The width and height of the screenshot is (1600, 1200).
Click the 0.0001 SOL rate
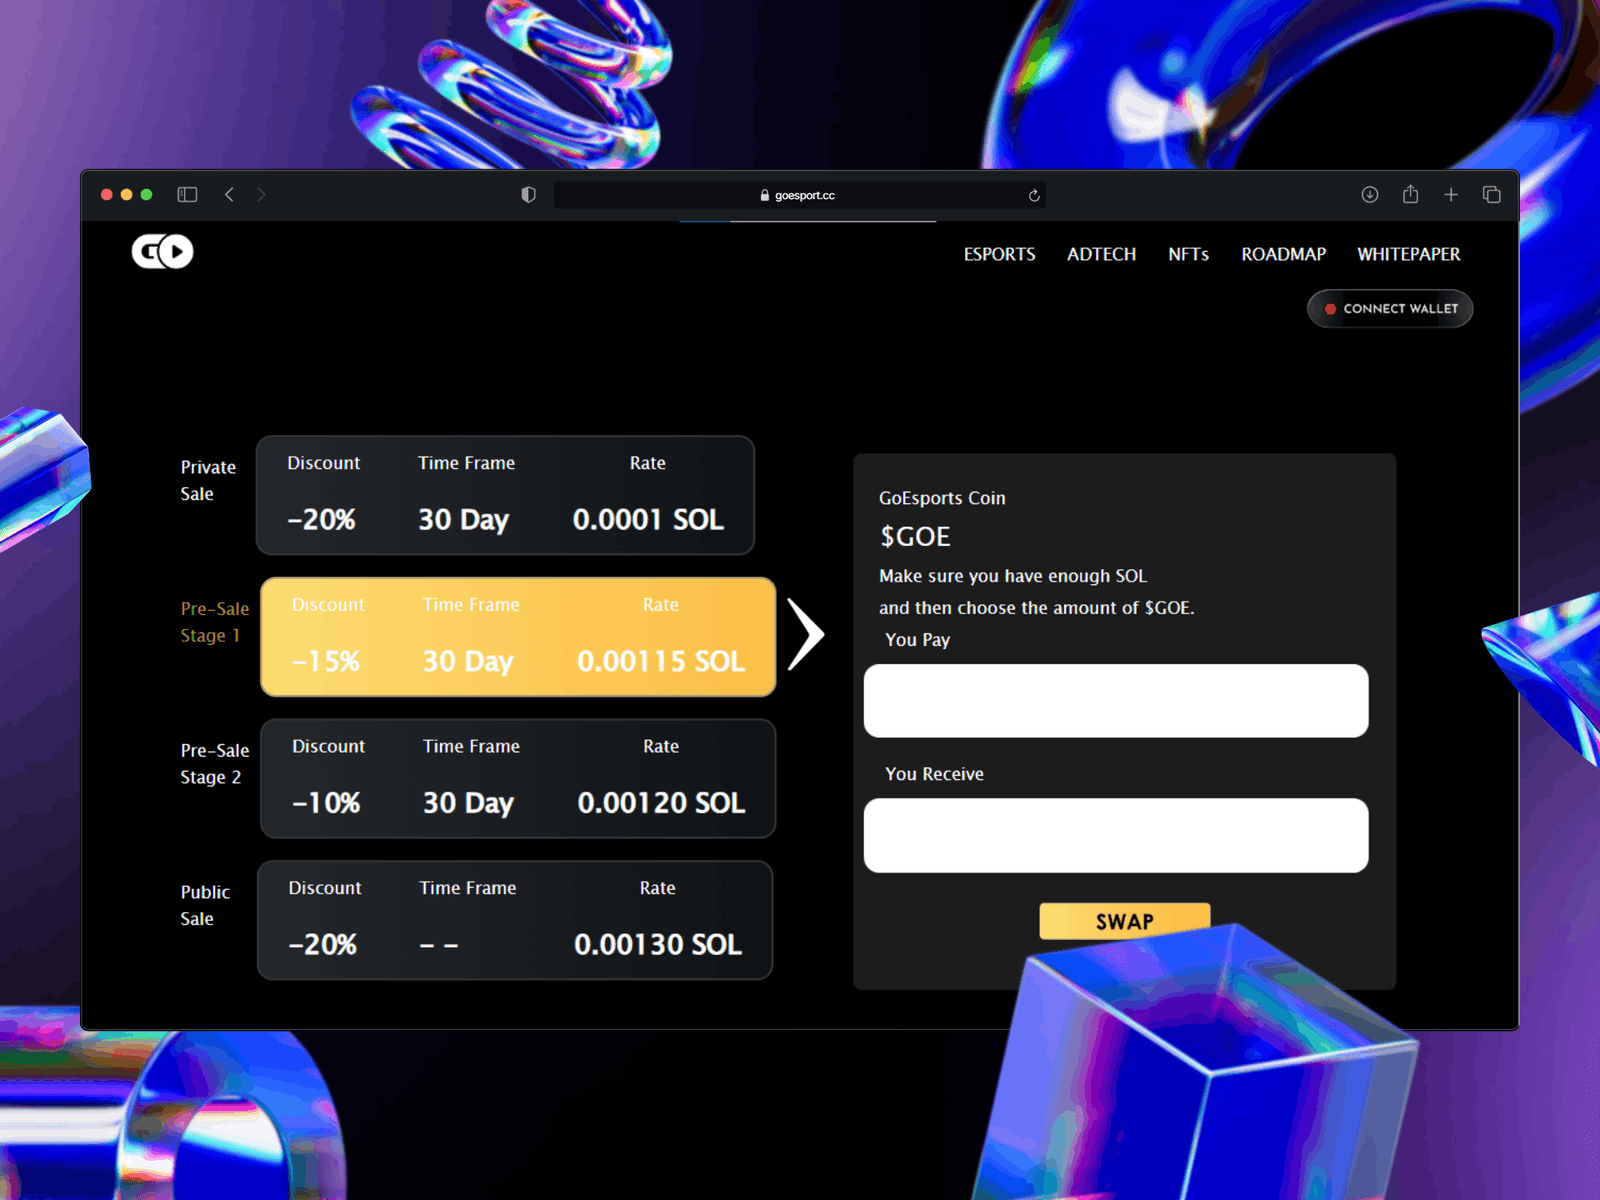tap(648, 520)
